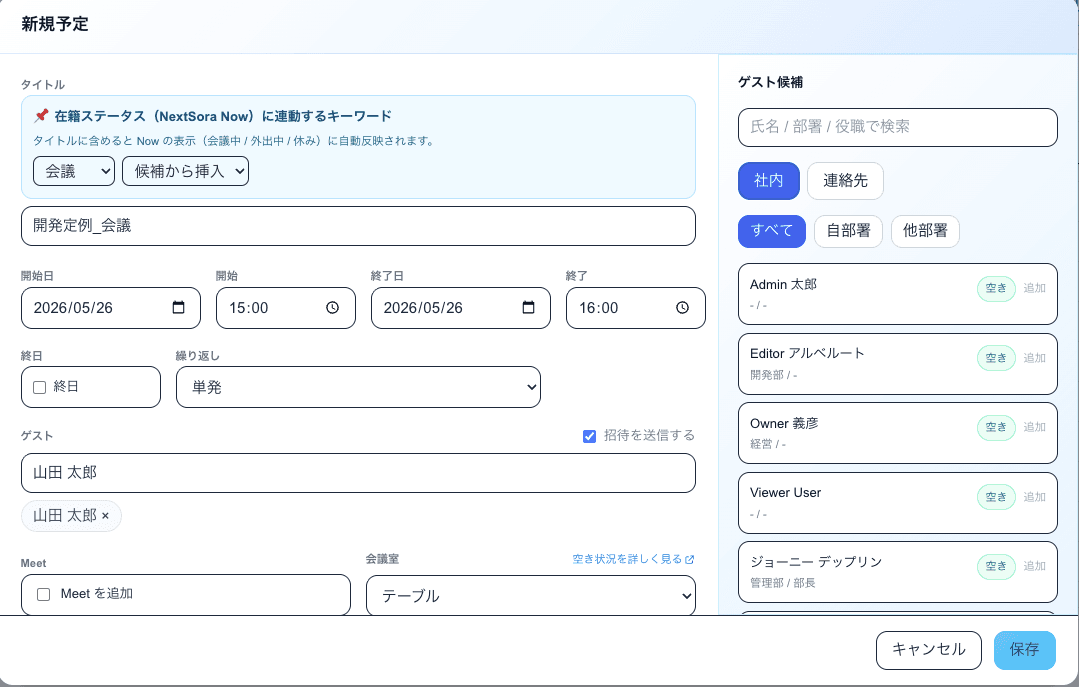This screenshot has height=687, width=1079.
Task: Open the start time clock picker icon
Action: pyautogui.click(x=332, y=308)
